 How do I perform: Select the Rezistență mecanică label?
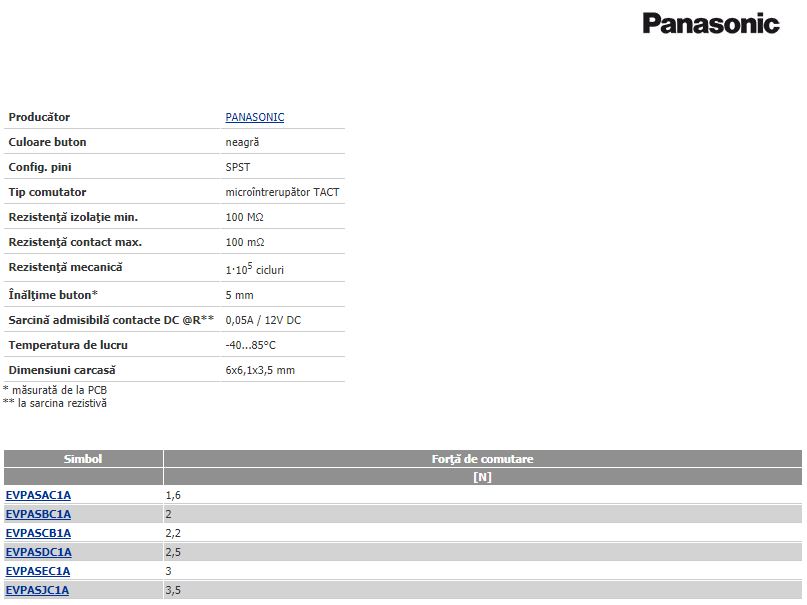pos(65,268)
